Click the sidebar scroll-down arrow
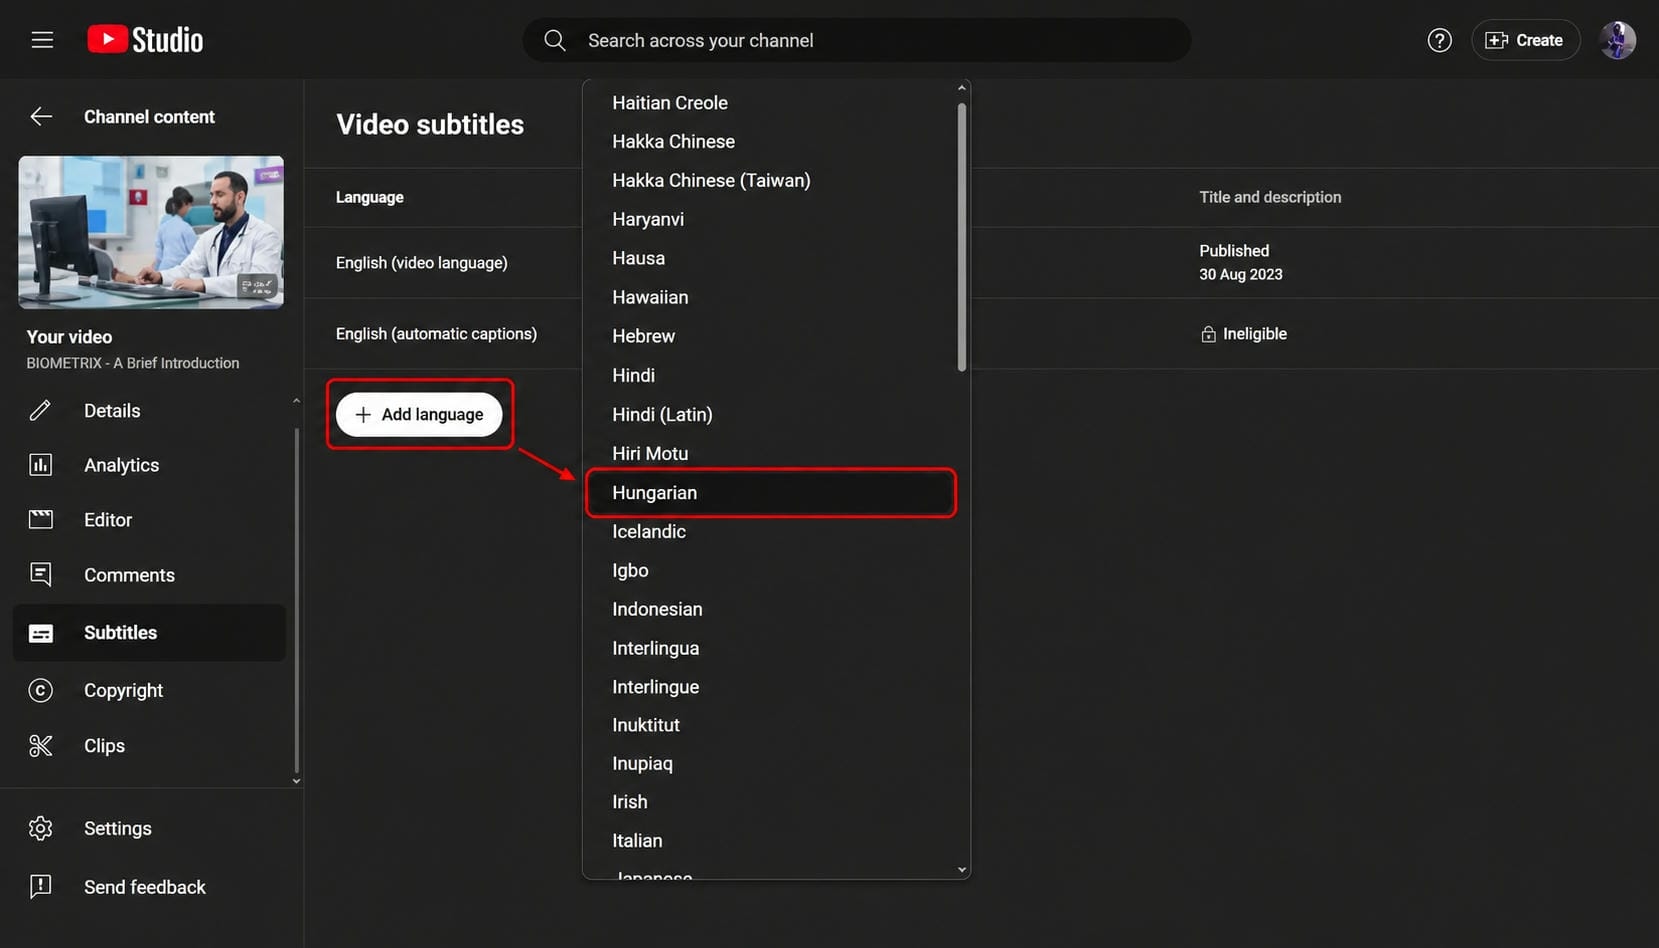 click(x=296, y=781)
